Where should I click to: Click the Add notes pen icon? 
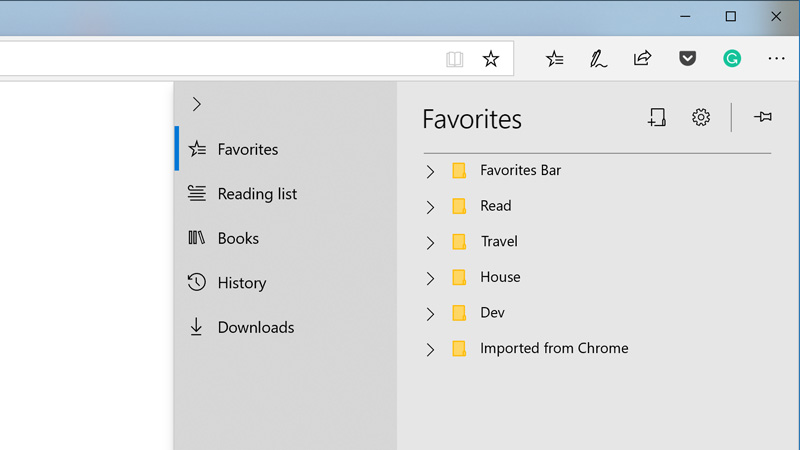pyautogui.click(x=598, y=59)
